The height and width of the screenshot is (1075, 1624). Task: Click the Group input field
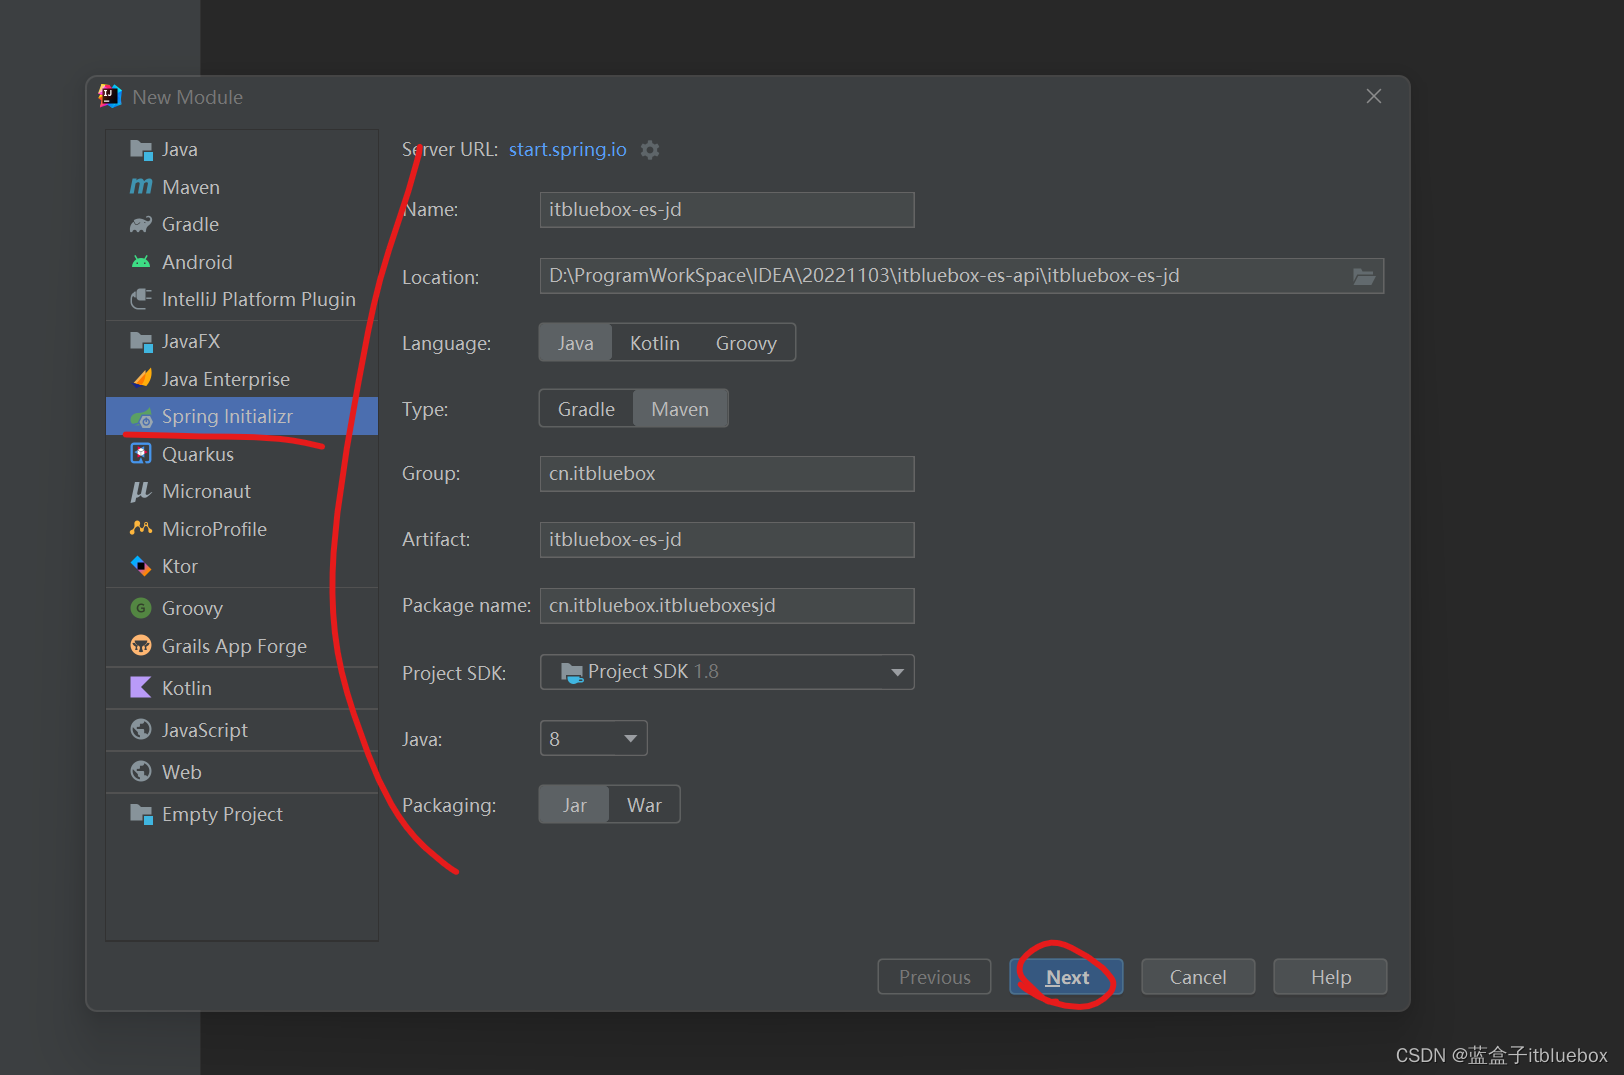click(x=727, y=474)
